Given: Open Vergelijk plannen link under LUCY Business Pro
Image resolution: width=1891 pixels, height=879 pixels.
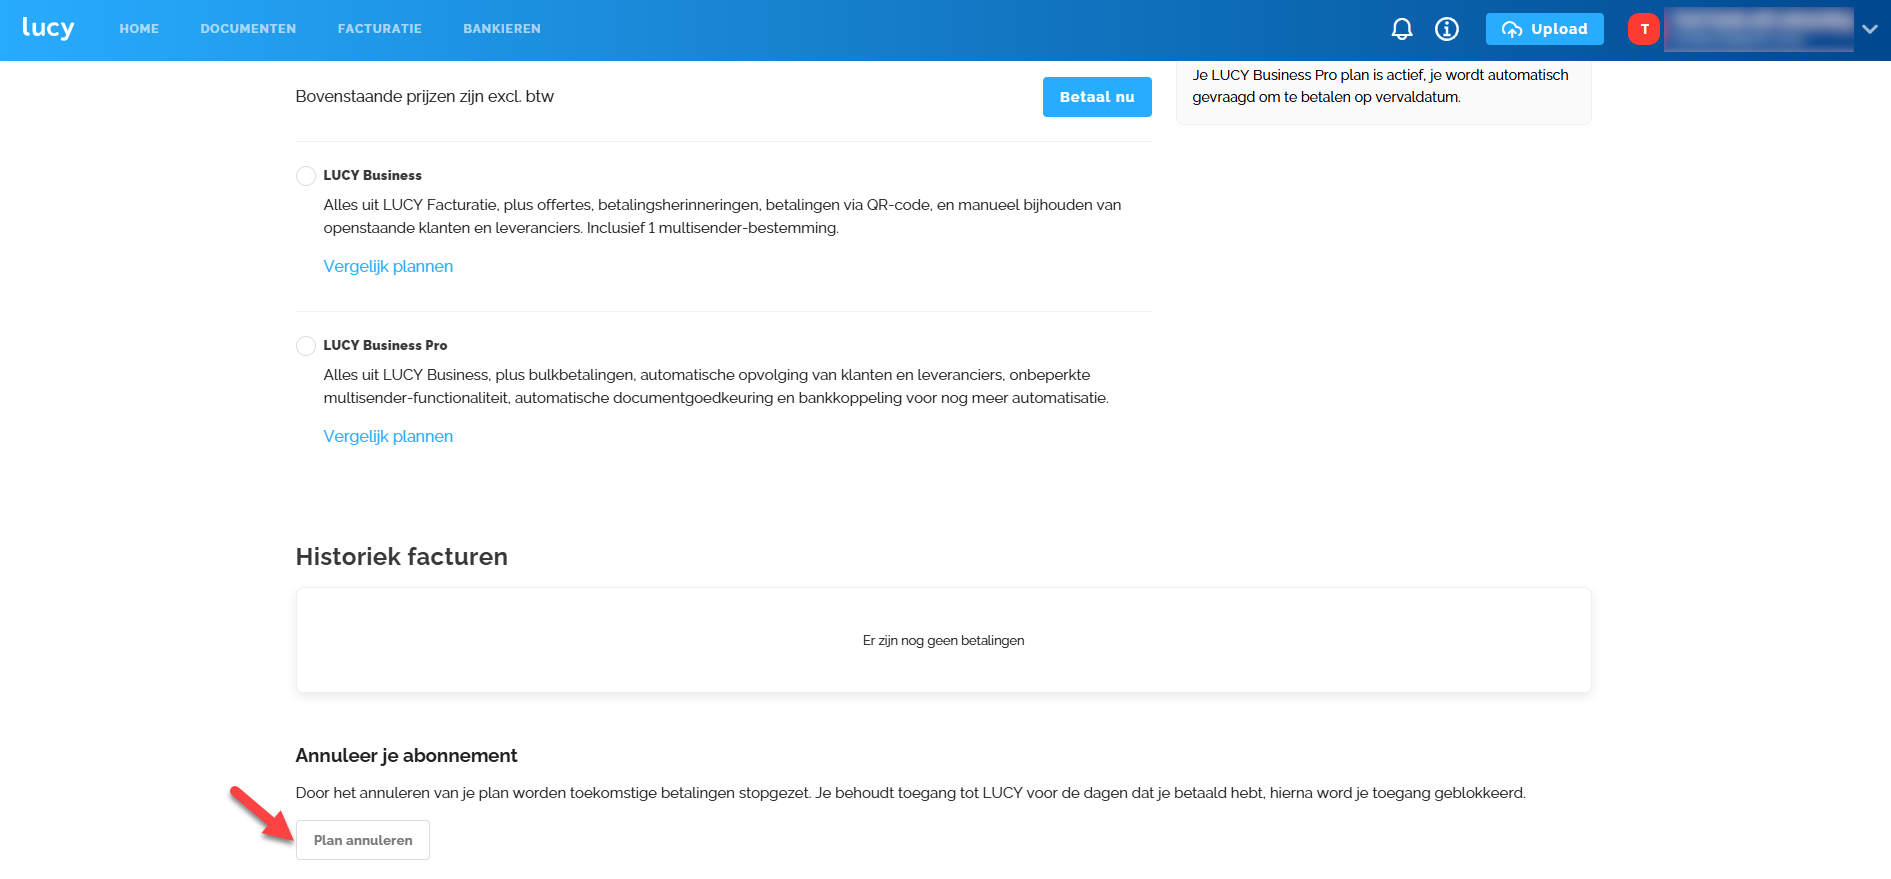Looking at the screenshot, I should [x=388, y=436].
